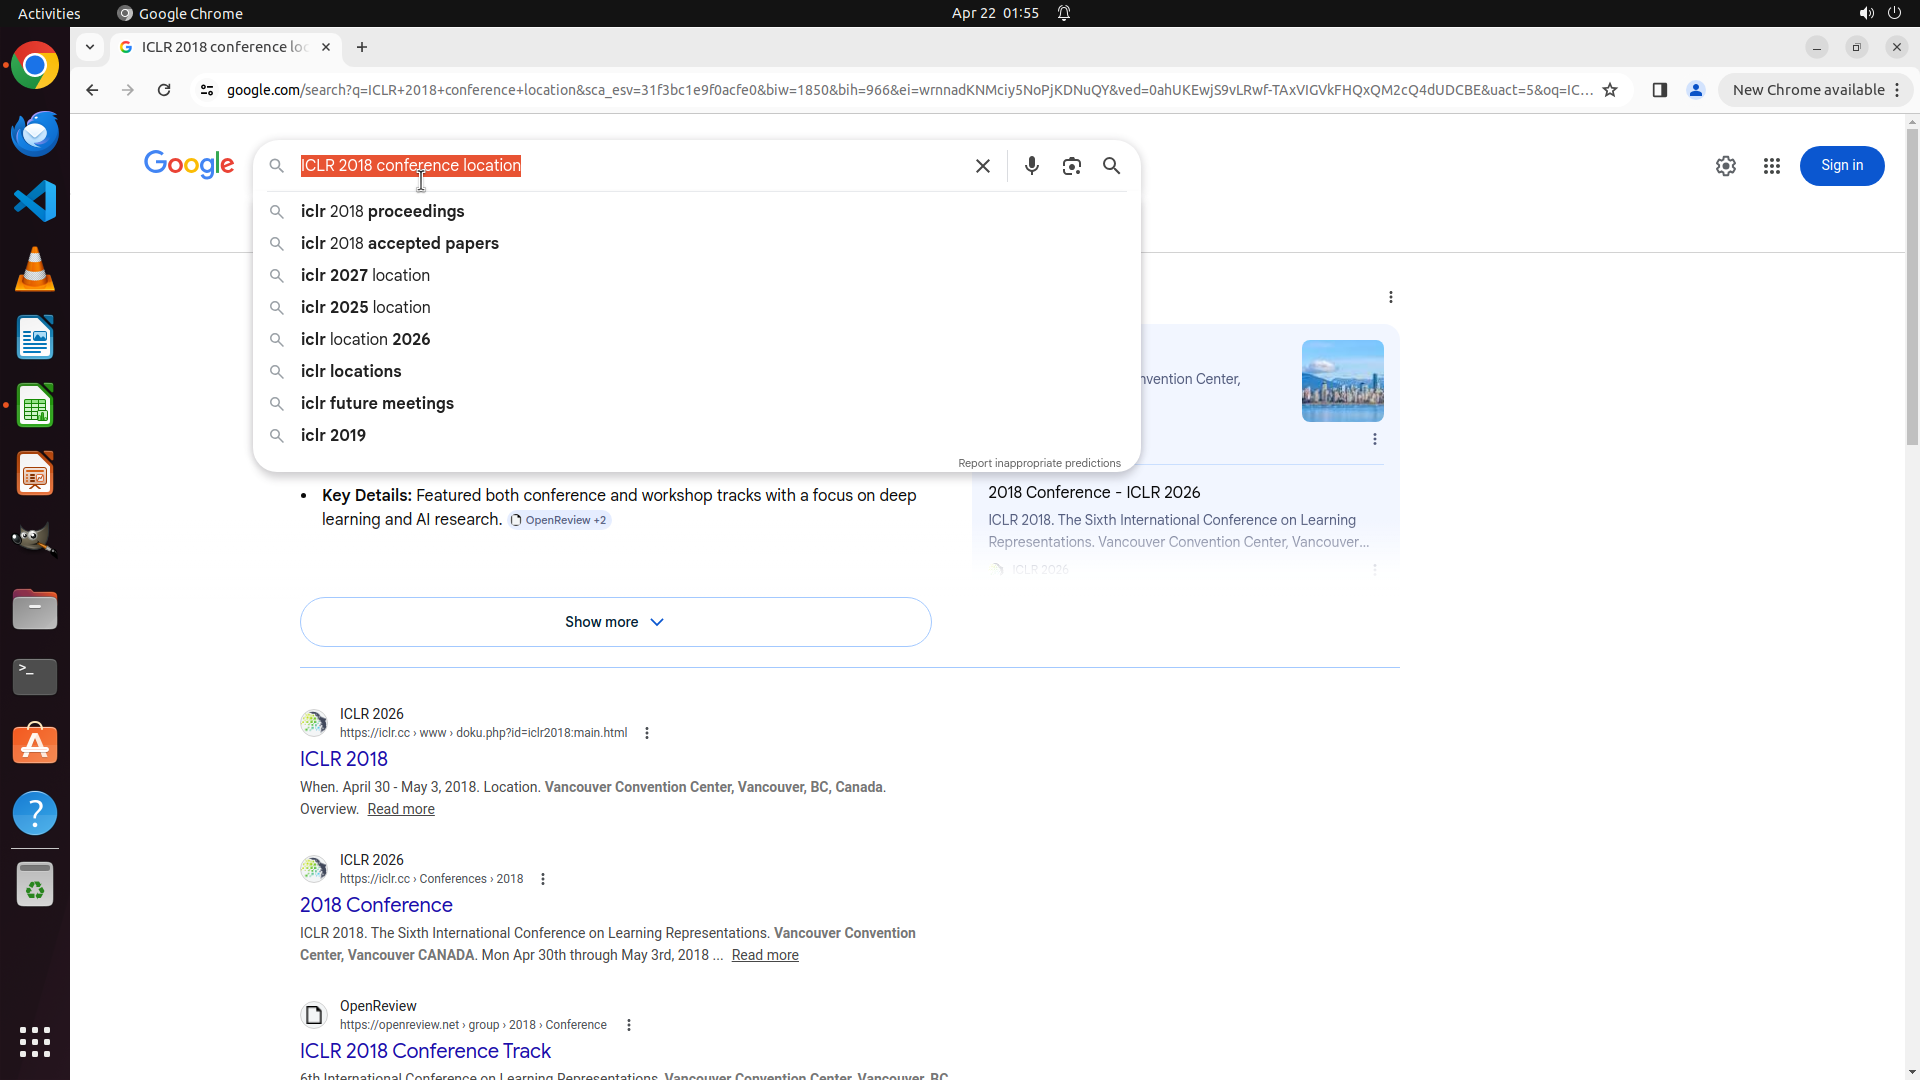Open tab search dropdown arrow
The image size is (1920, 1080).
coord(90,47)
